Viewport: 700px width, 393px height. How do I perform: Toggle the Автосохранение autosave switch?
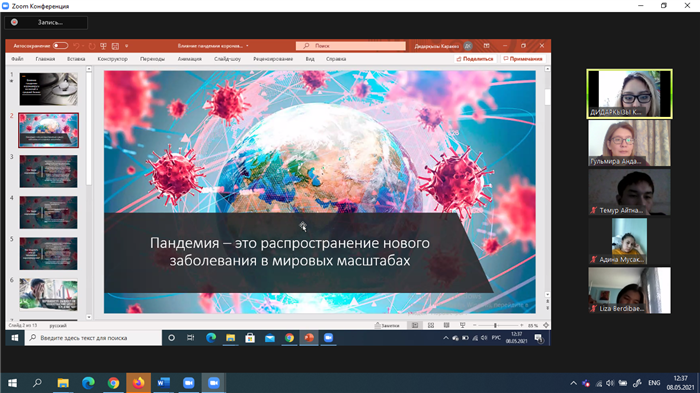60,46
